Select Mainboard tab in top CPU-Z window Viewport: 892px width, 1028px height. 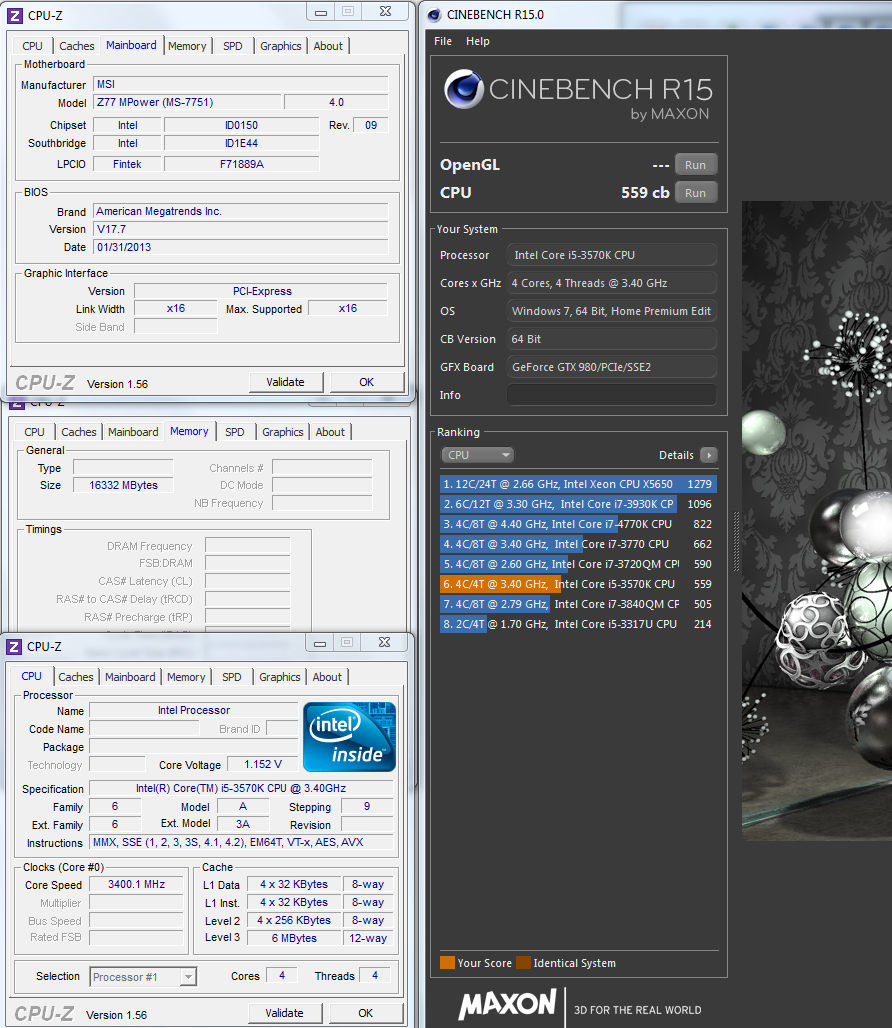[x=131, y=45]
